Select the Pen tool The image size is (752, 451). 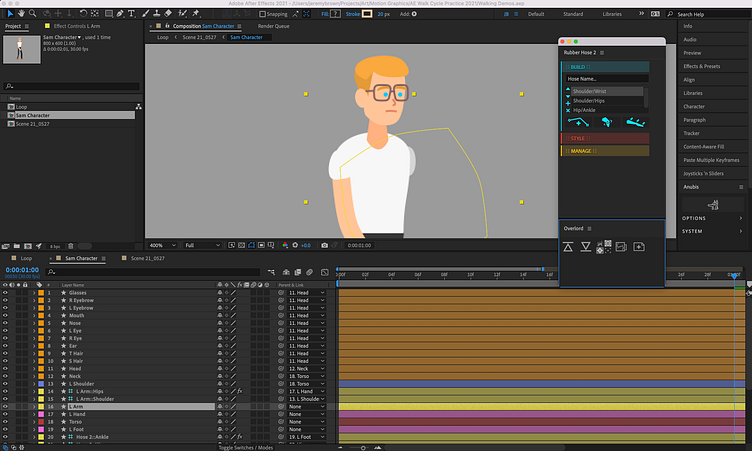pyautogui.click(x=118, y=15)
